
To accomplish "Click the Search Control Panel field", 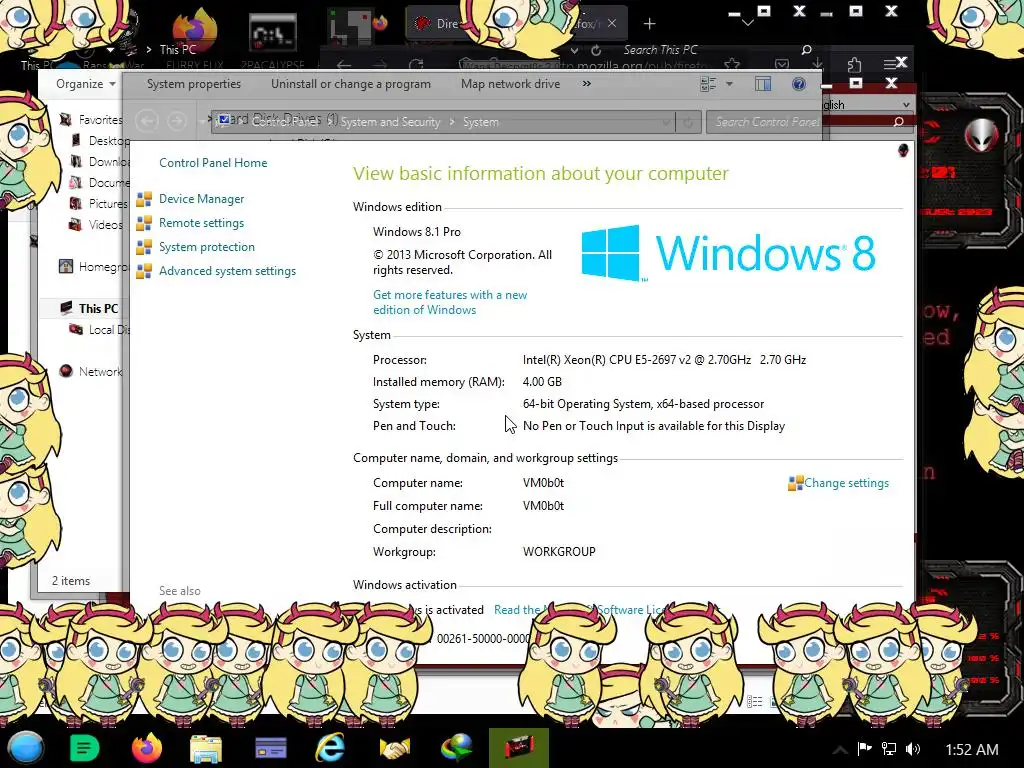I will pyautogui.click(x=808, y=122).
